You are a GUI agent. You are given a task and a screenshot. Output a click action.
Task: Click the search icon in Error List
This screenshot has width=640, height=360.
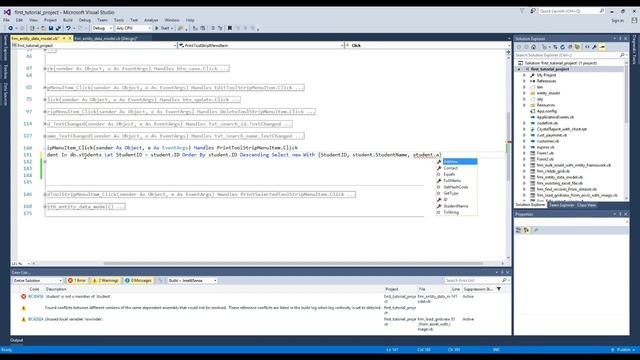504,280
